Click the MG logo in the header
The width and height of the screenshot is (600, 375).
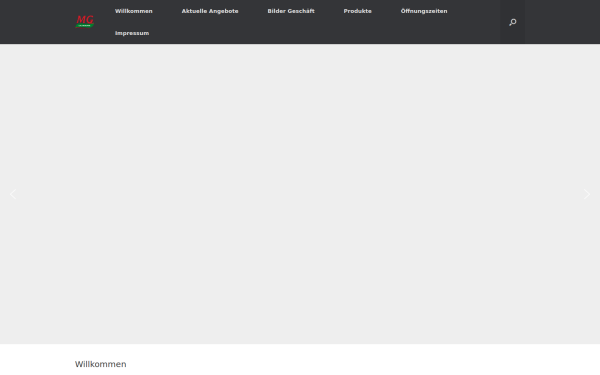pyautogui.click(x=85, y=21)
